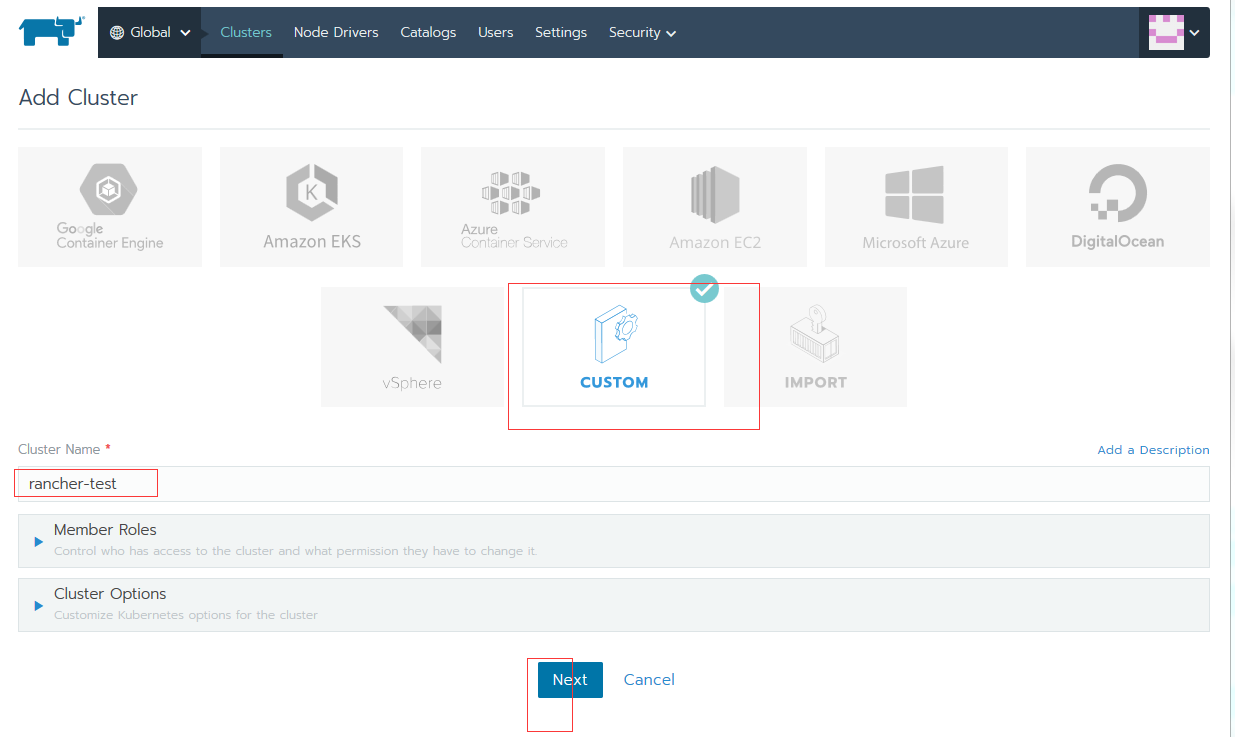Expand the Cluster Options section
The height and width of the screenshot is (737, 1235).
(x=614, y=605)
